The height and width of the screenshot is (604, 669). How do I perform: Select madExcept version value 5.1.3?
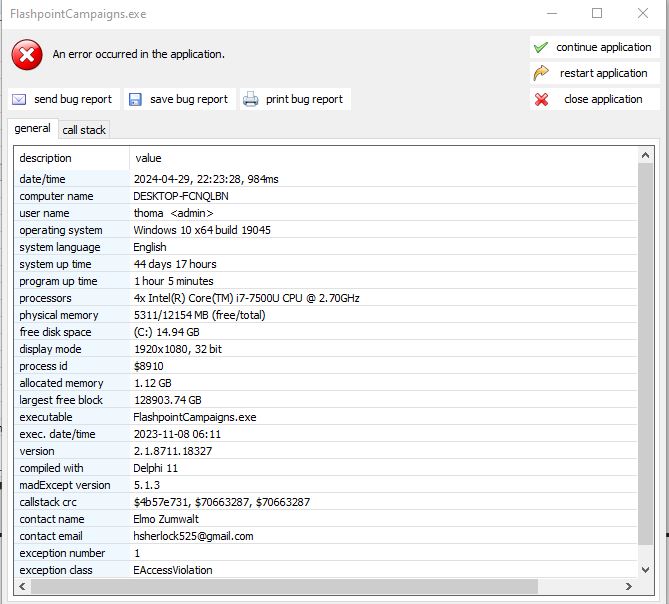tap(147, 485)
